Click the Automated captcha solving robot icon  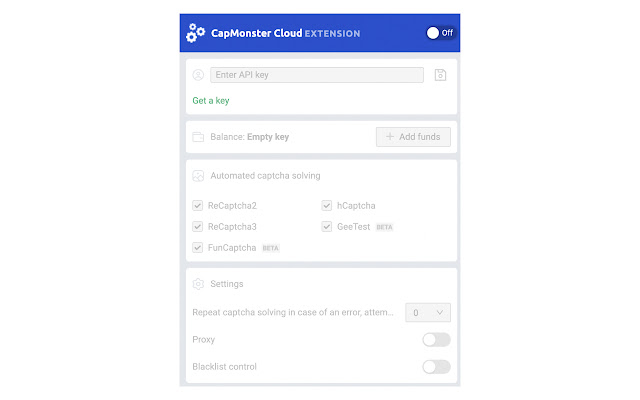click(x=198, y=176)
